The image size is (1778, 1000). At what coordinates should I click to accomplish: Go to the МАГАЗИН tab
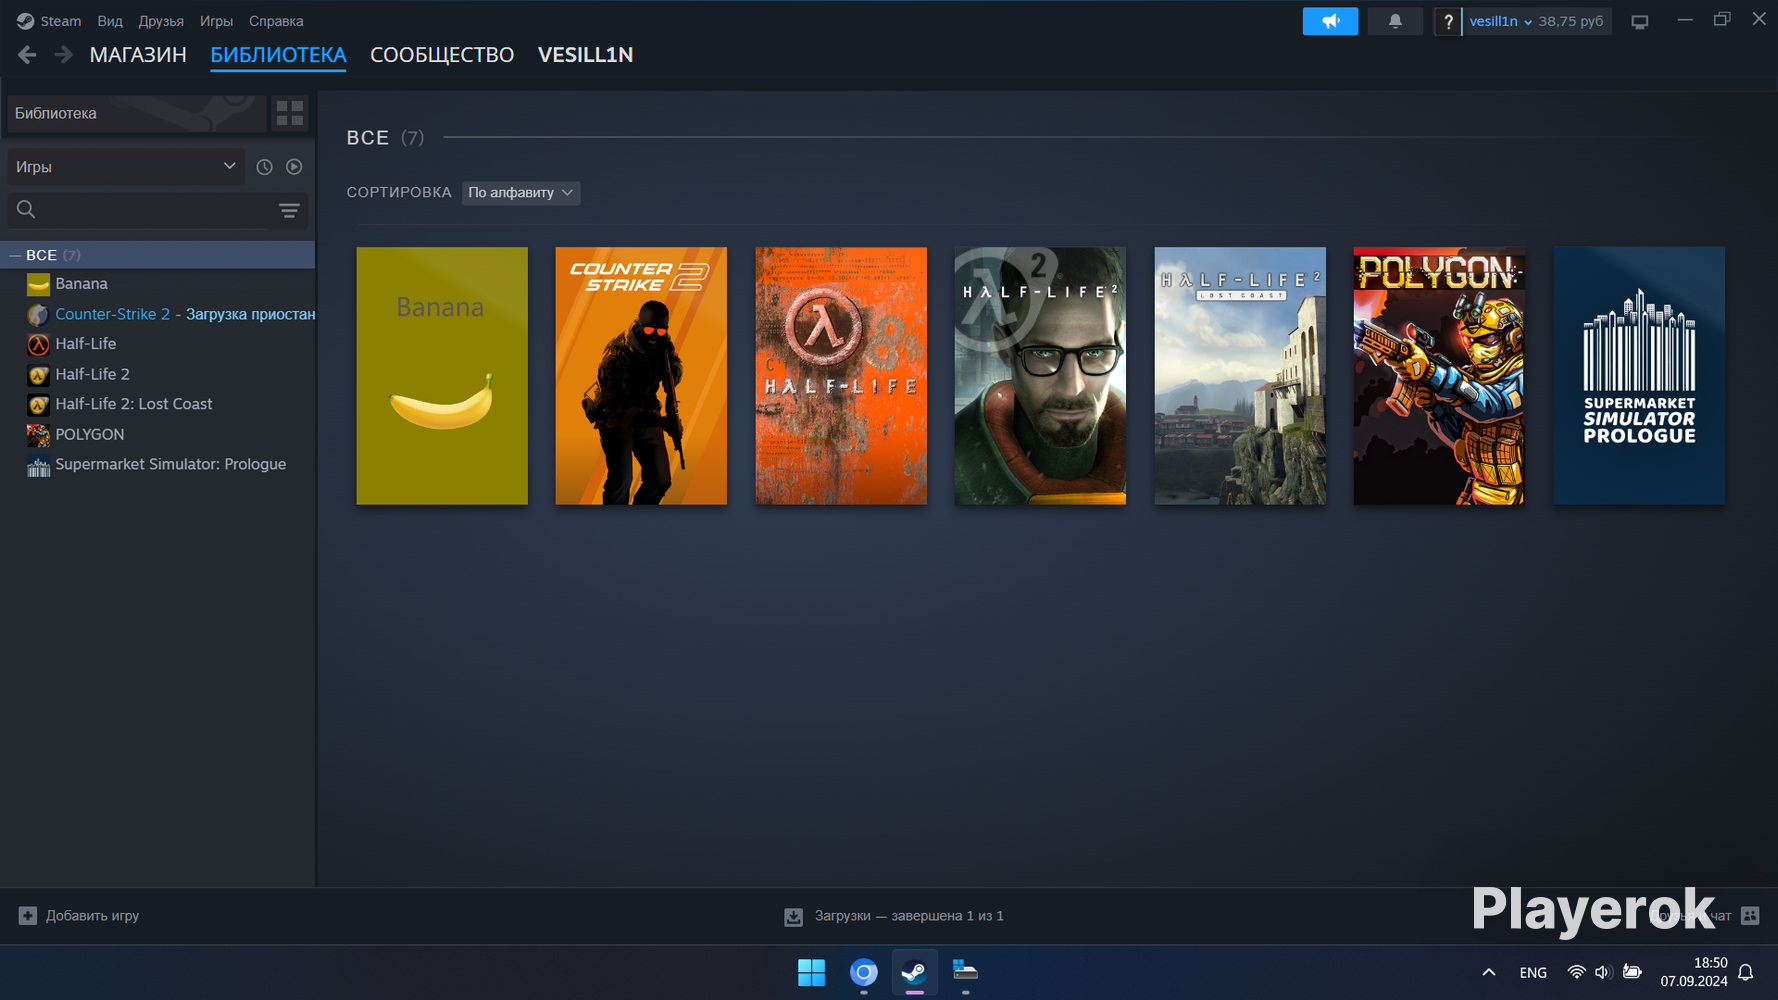[138, 55]
